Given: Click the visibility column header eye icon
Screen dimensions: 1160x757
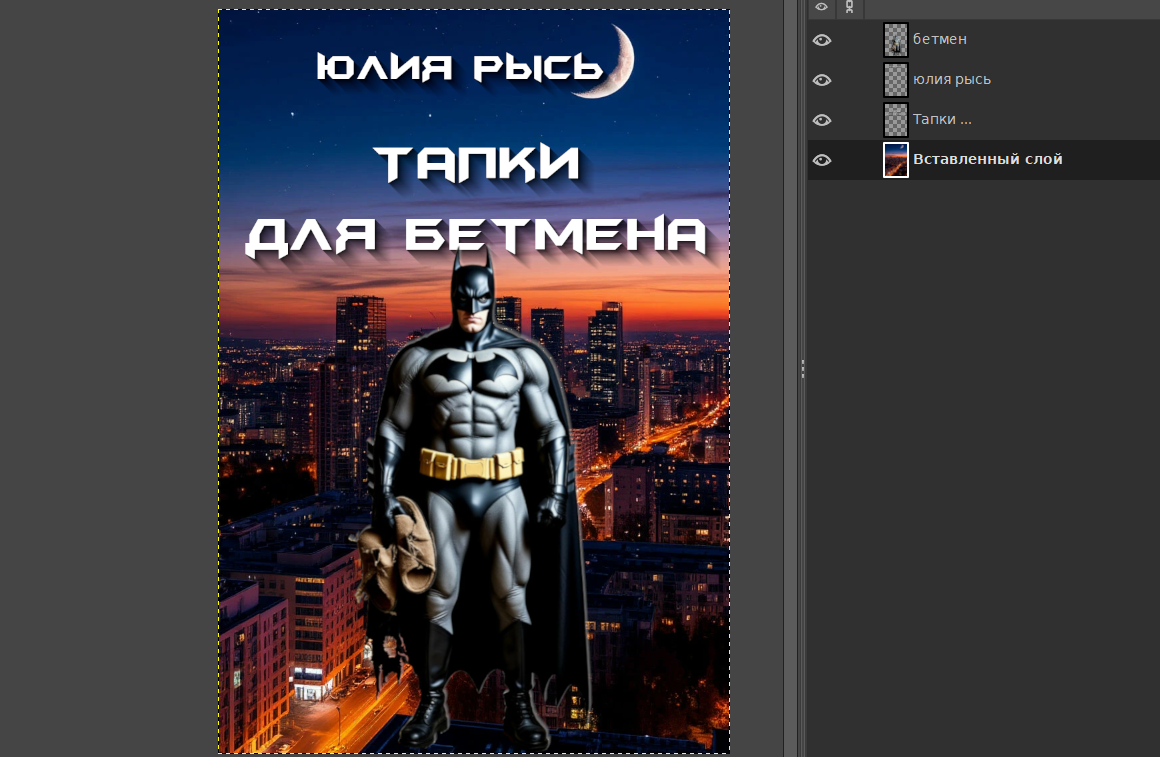Looking at the screenshot, I should pyautogui.click(x=821, y=7).
